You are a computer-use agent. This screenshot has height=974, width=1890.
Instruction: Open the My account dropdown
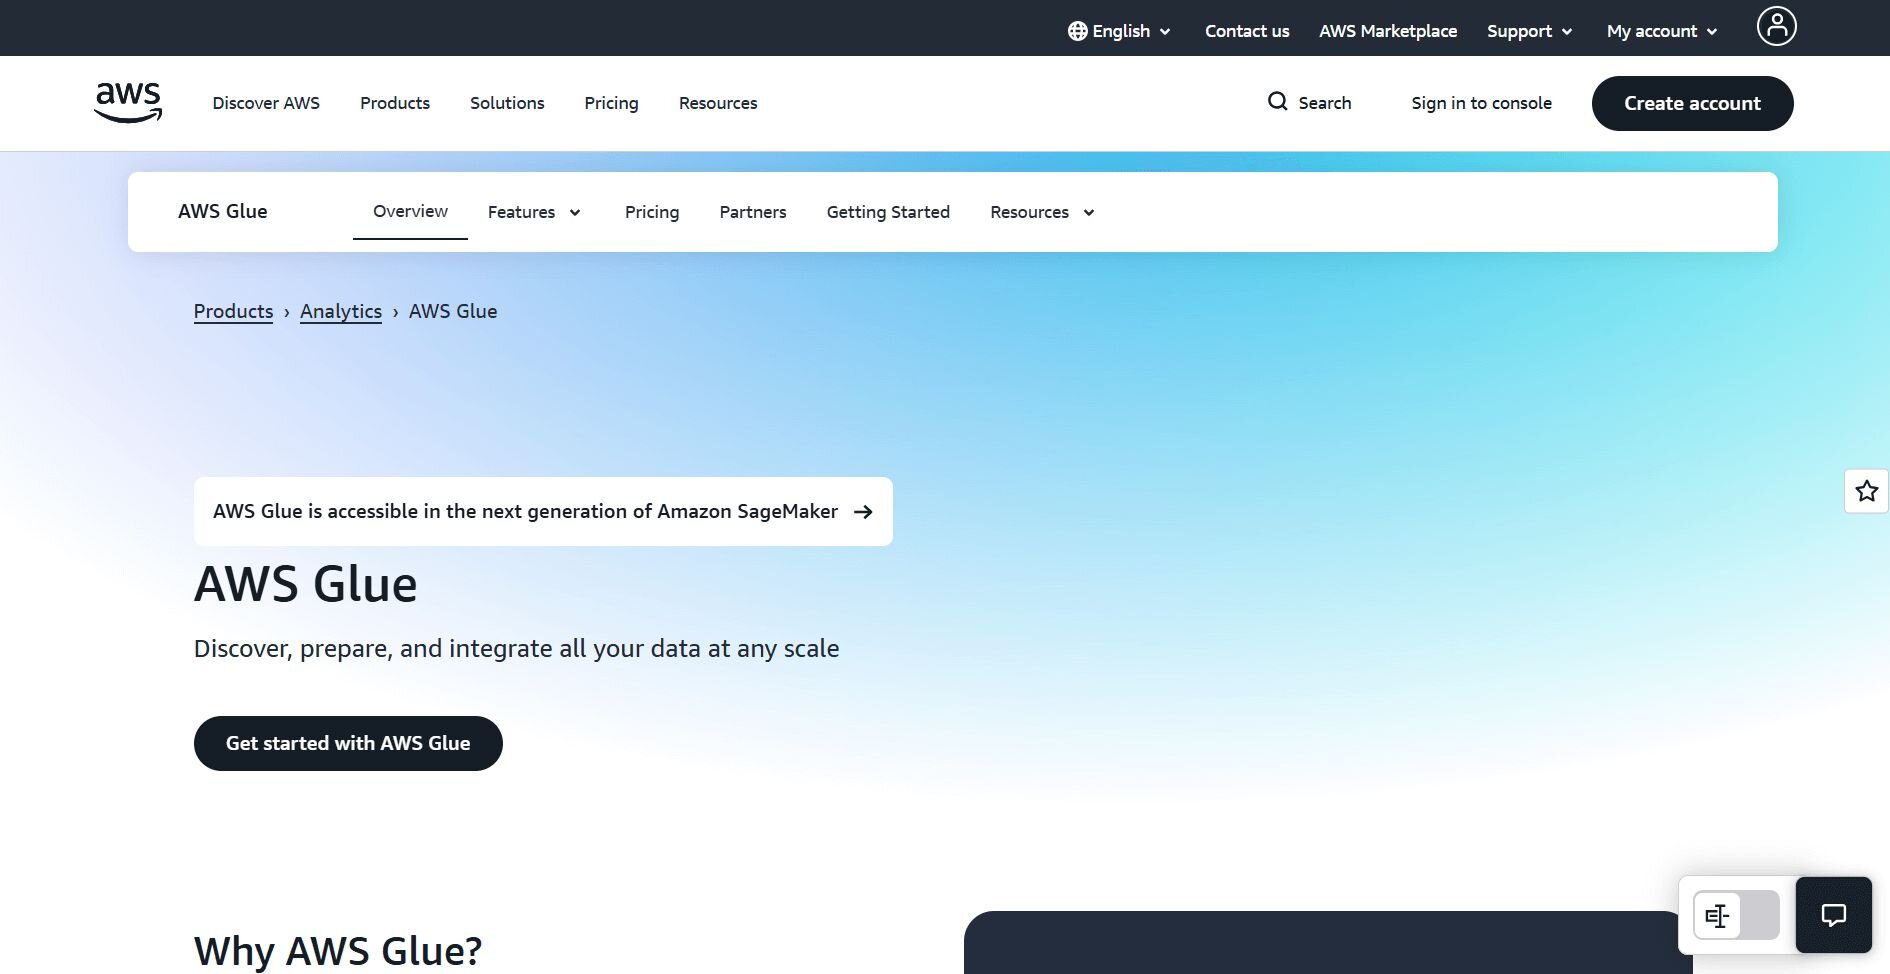(1661, 31)
